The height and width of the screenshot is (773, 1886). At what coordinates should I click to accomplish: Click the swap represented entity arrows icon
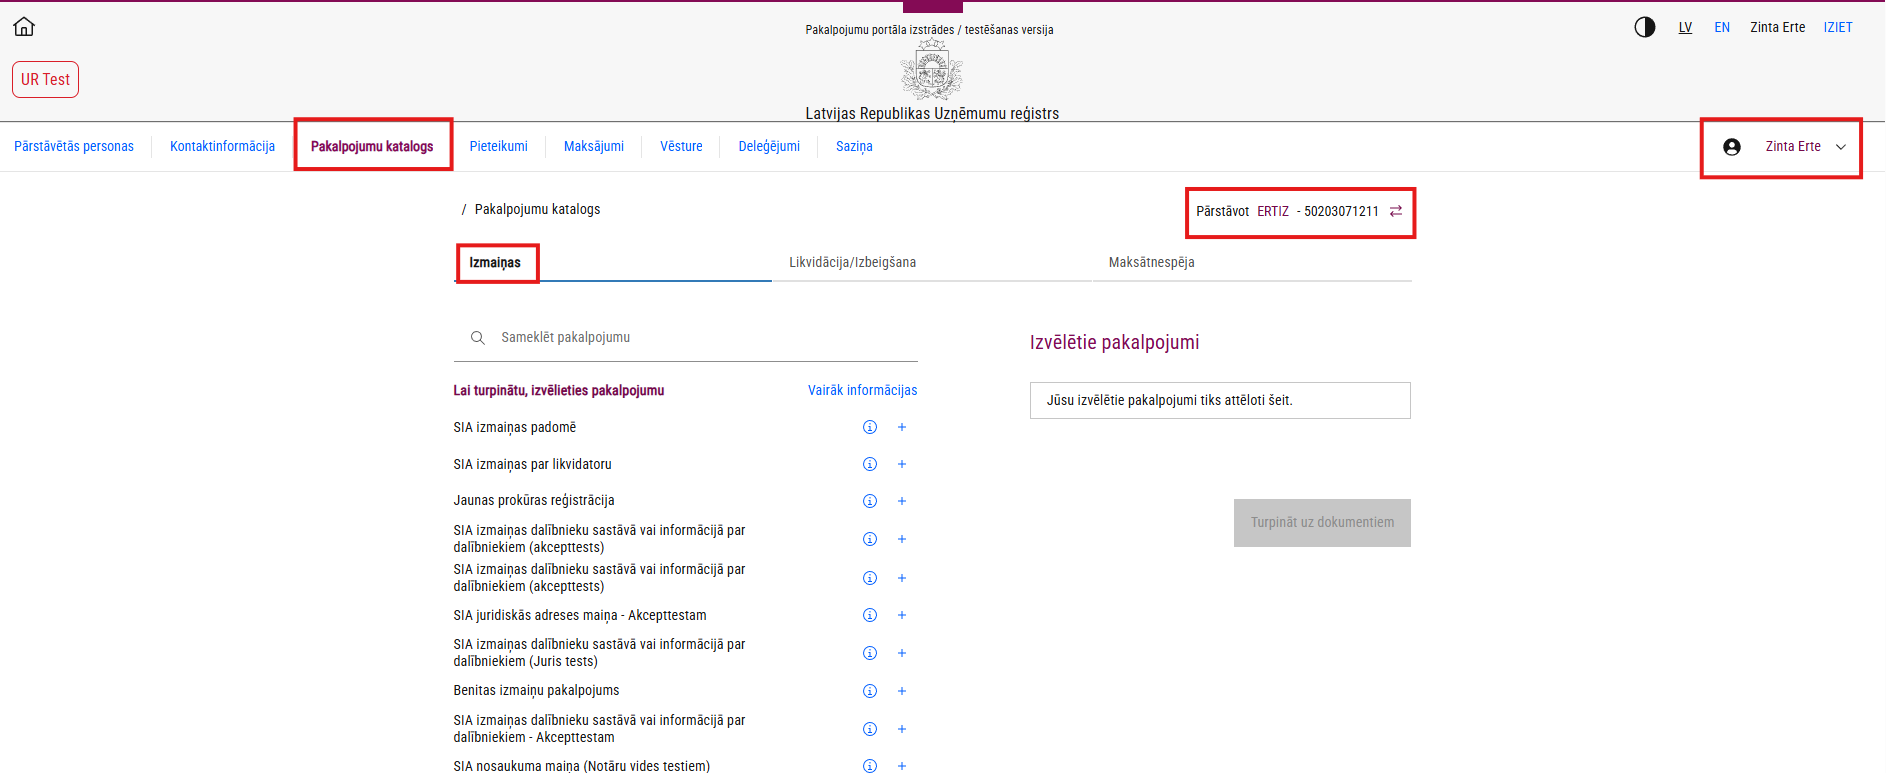click(1396, 211)
